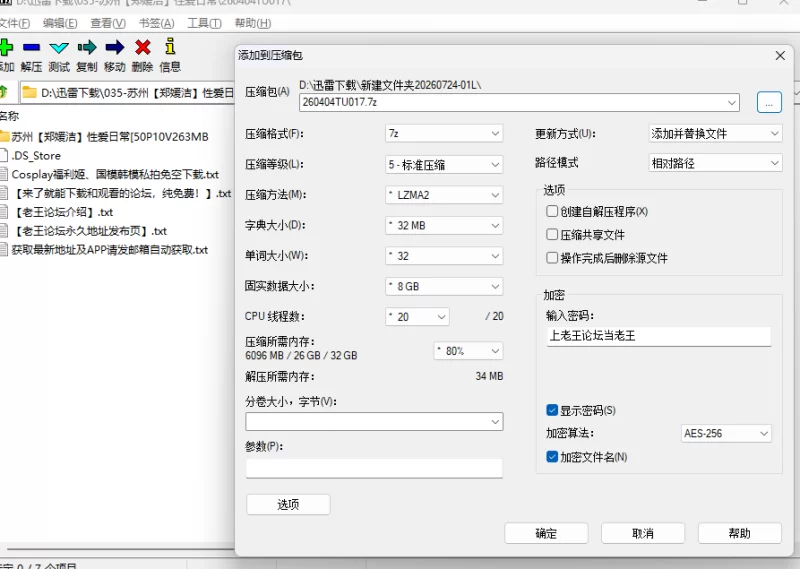
Task: Click the up-folder arrow beside address bar
Action: (4, 92)
